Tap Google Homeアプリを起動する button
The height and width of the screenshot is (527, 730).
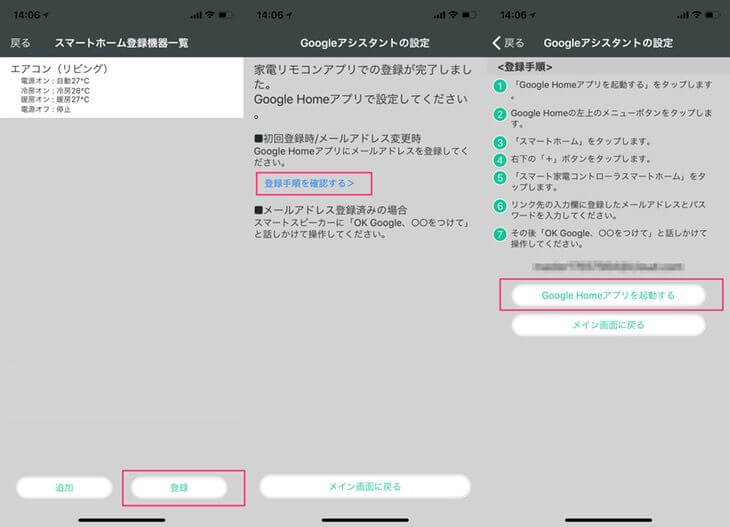point(608,295)
